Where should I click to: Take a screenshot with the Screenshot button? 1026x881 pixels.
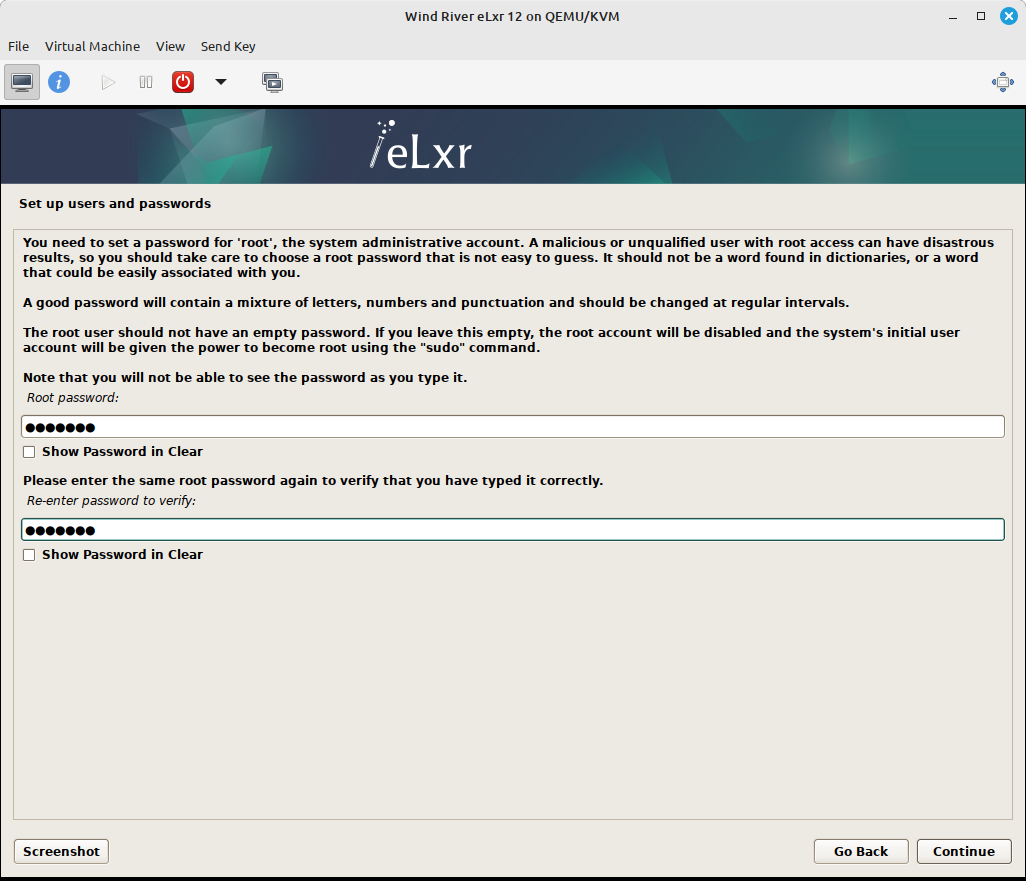point(60,851)
